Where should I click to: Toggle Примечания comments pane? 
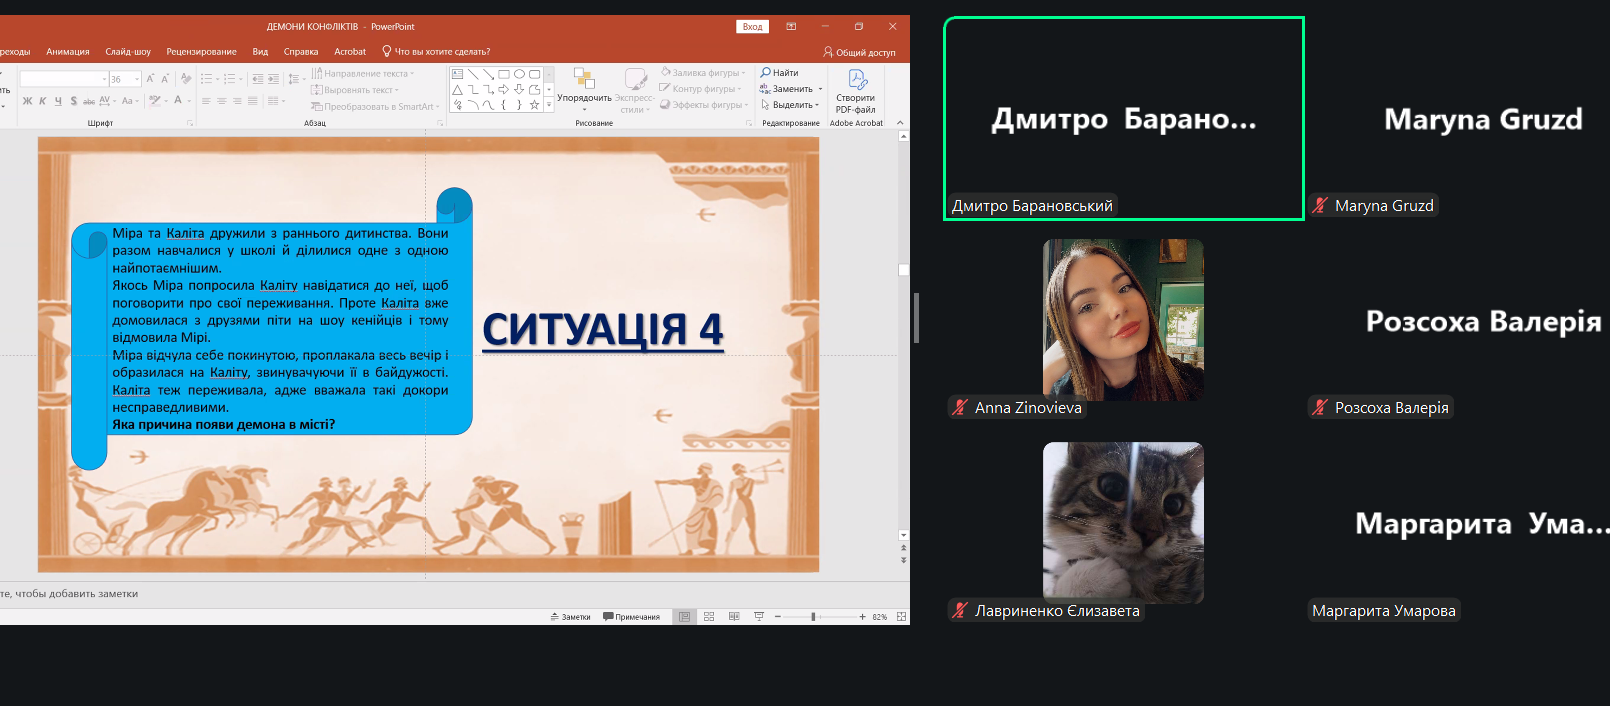631,617
